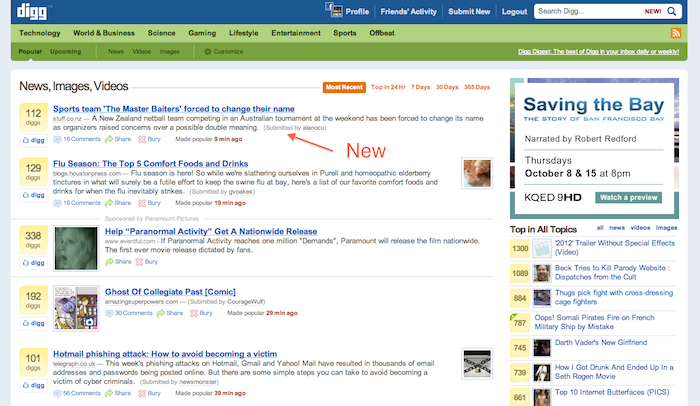
Task: Select the Popular tab
Action: (30, 52)
